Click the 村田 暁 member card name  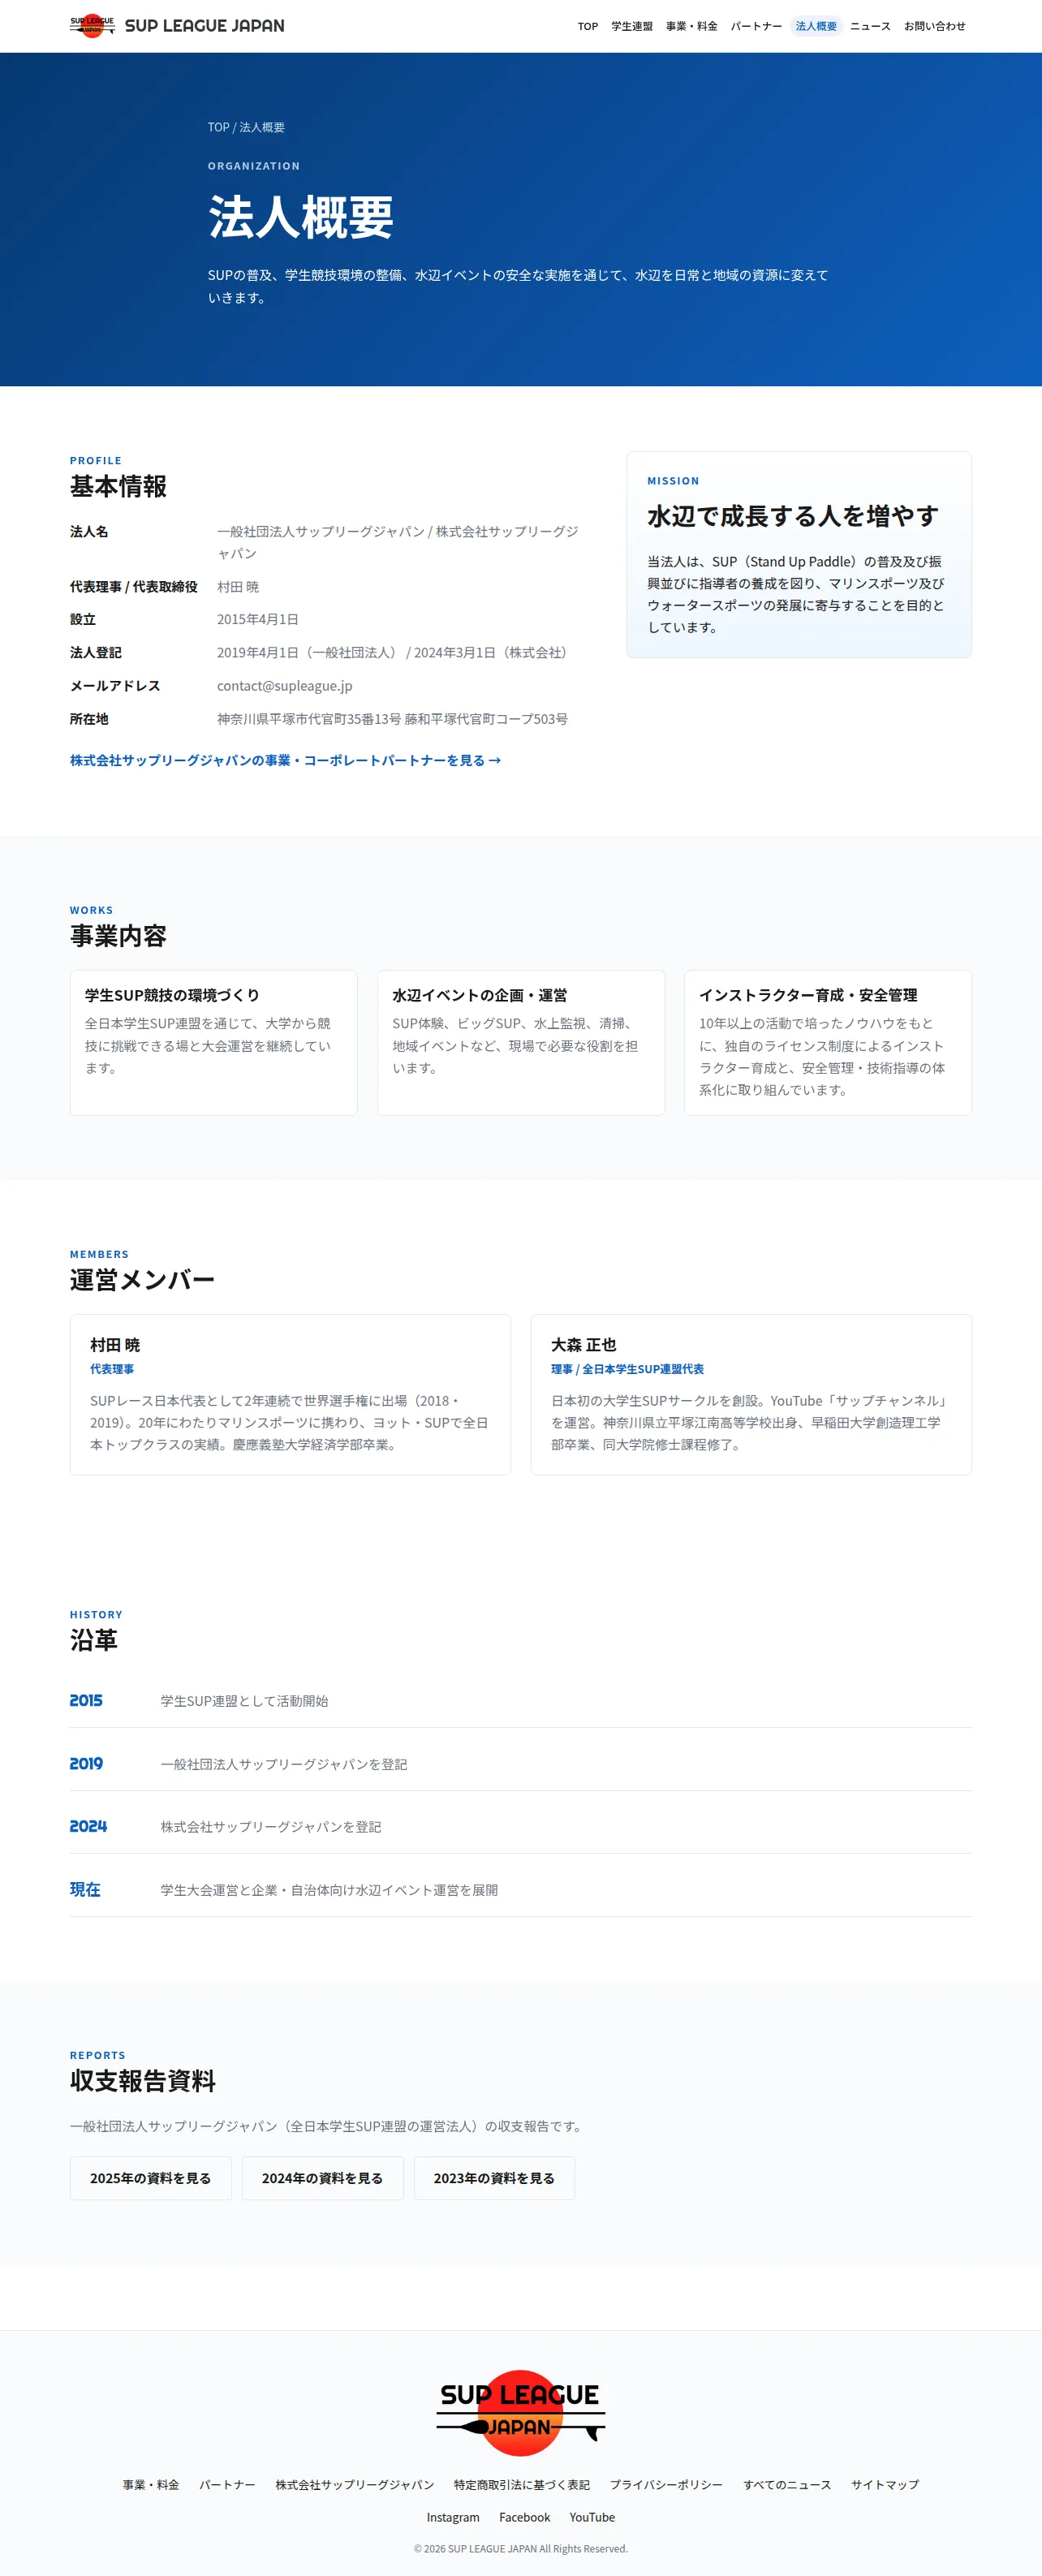click(115, 1345)
